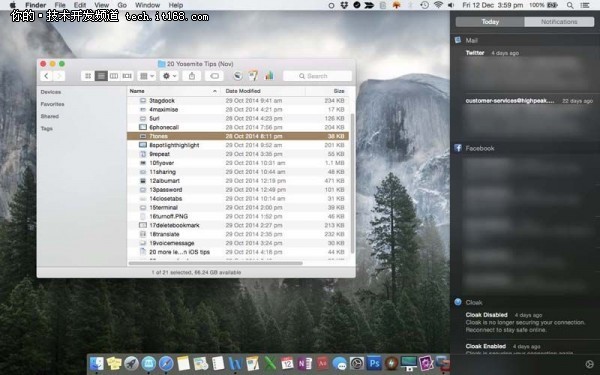Open the View menu

coord(101,5)
